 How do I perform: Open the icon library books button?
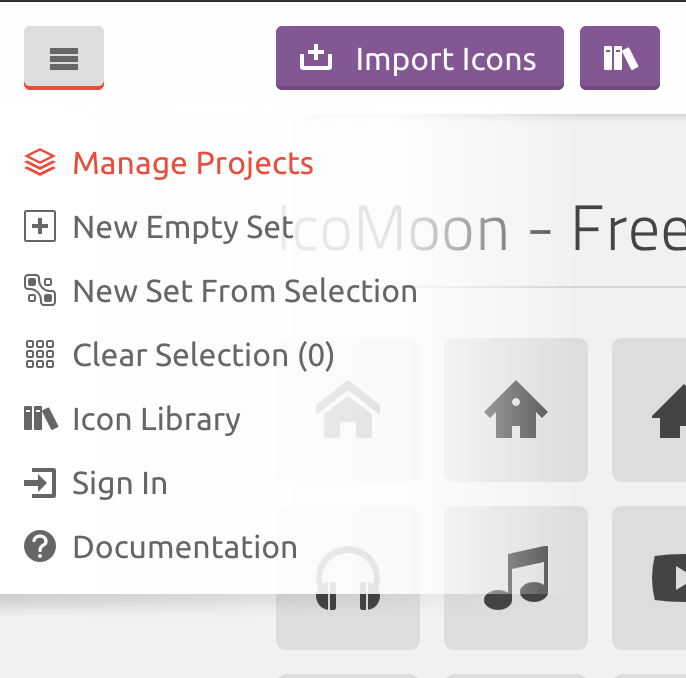pos(620,58)
